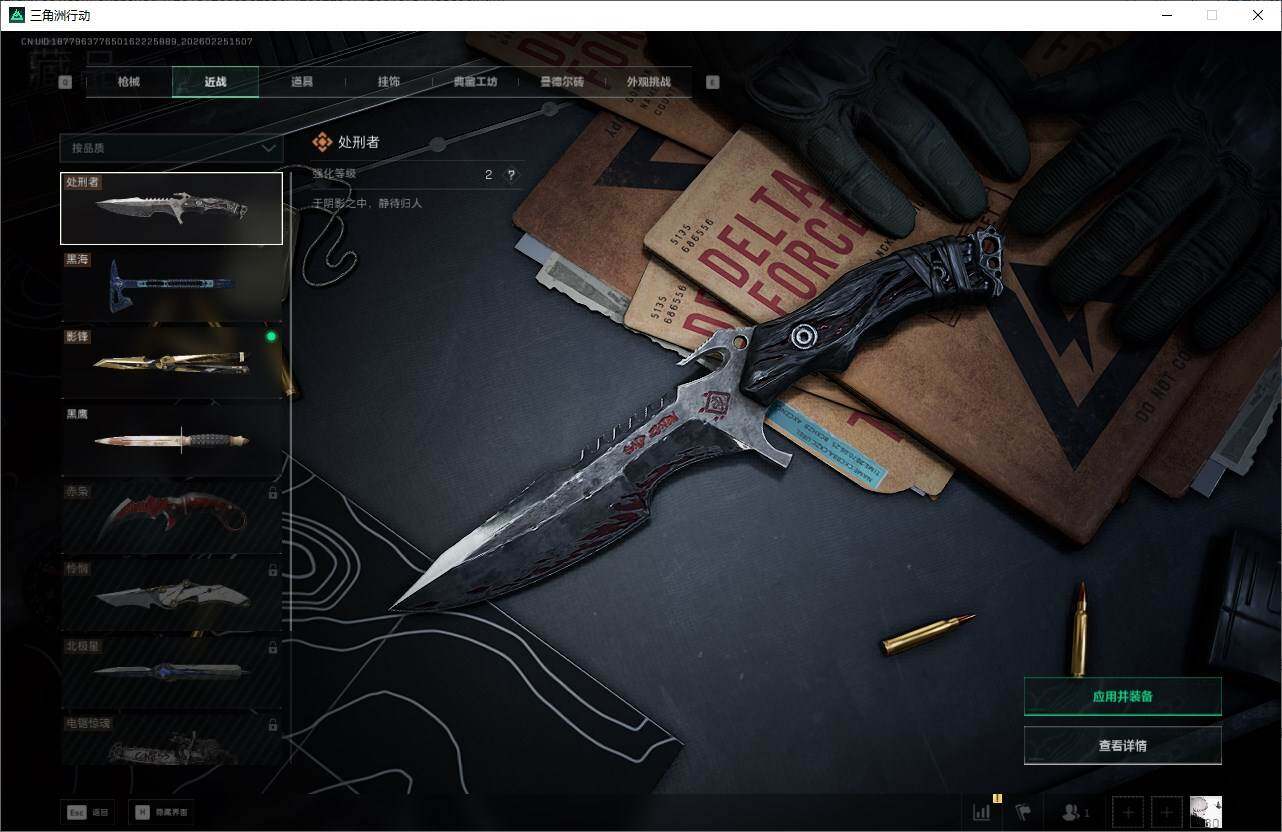Click the player avatar in bottom corner

1205,812
